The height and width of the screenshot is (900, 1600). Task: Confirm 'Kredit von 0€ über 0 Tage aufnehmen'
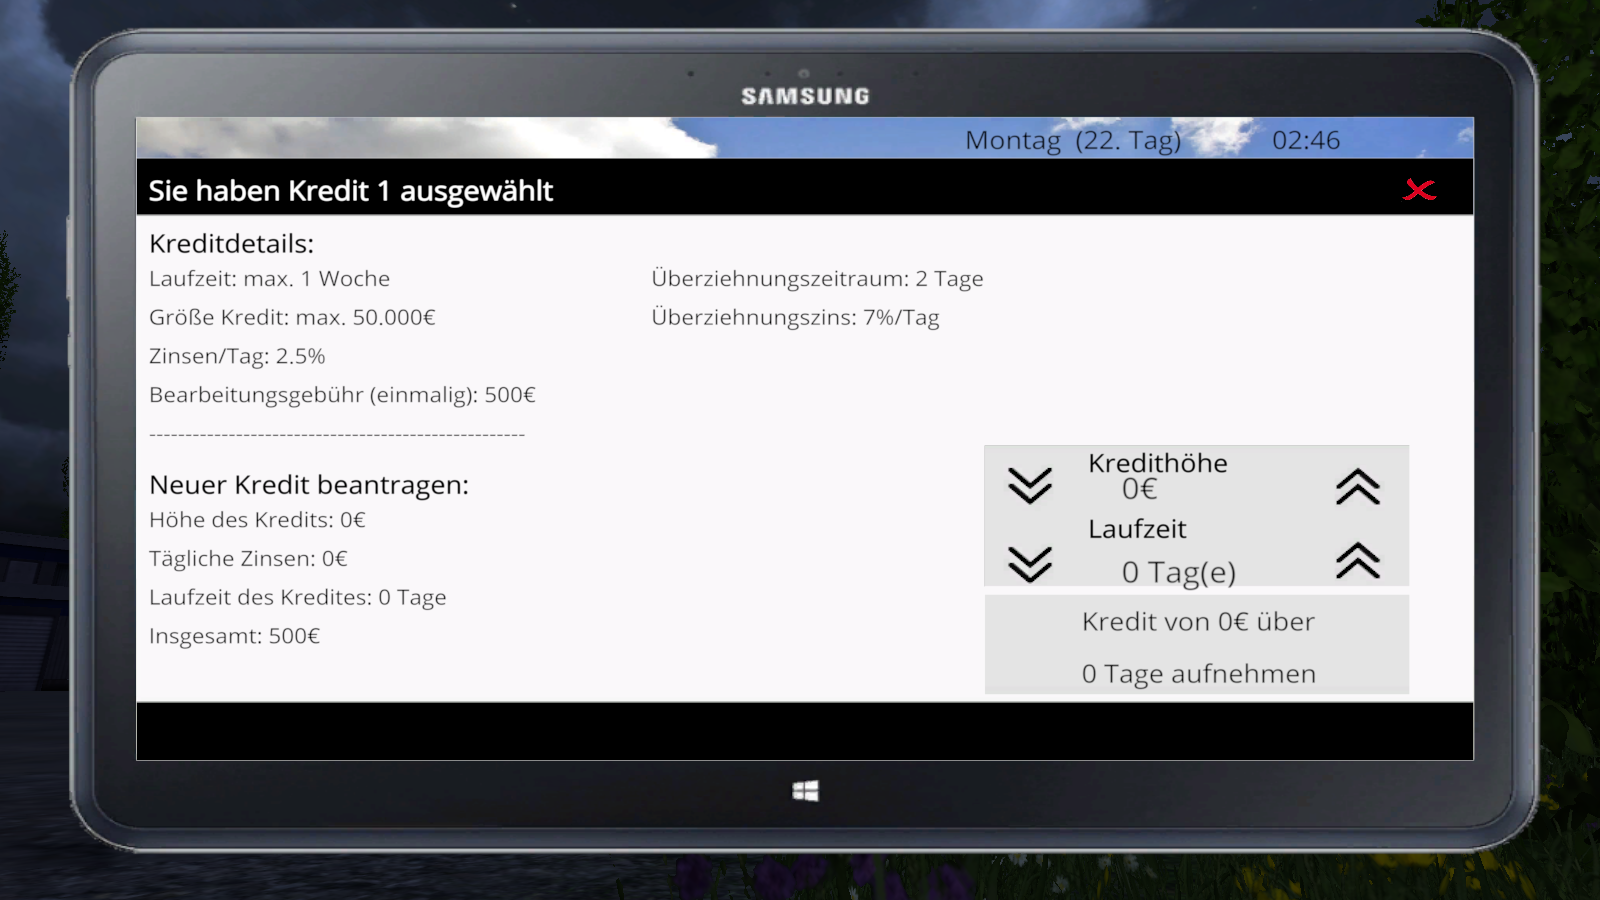[x=1197, y=645]
